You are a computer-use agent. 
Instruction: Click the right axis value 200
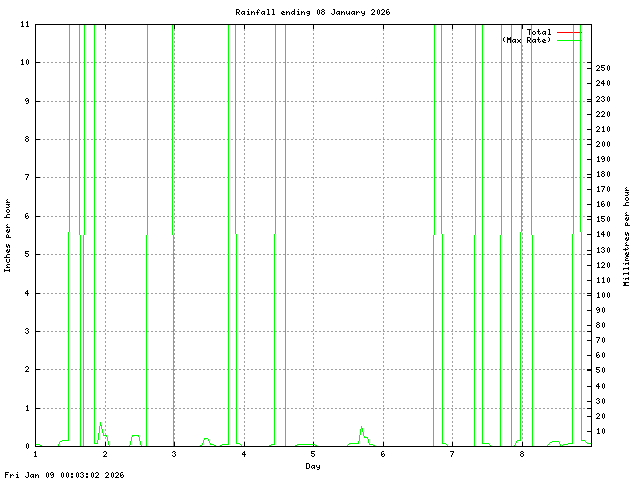coord(603,144)
